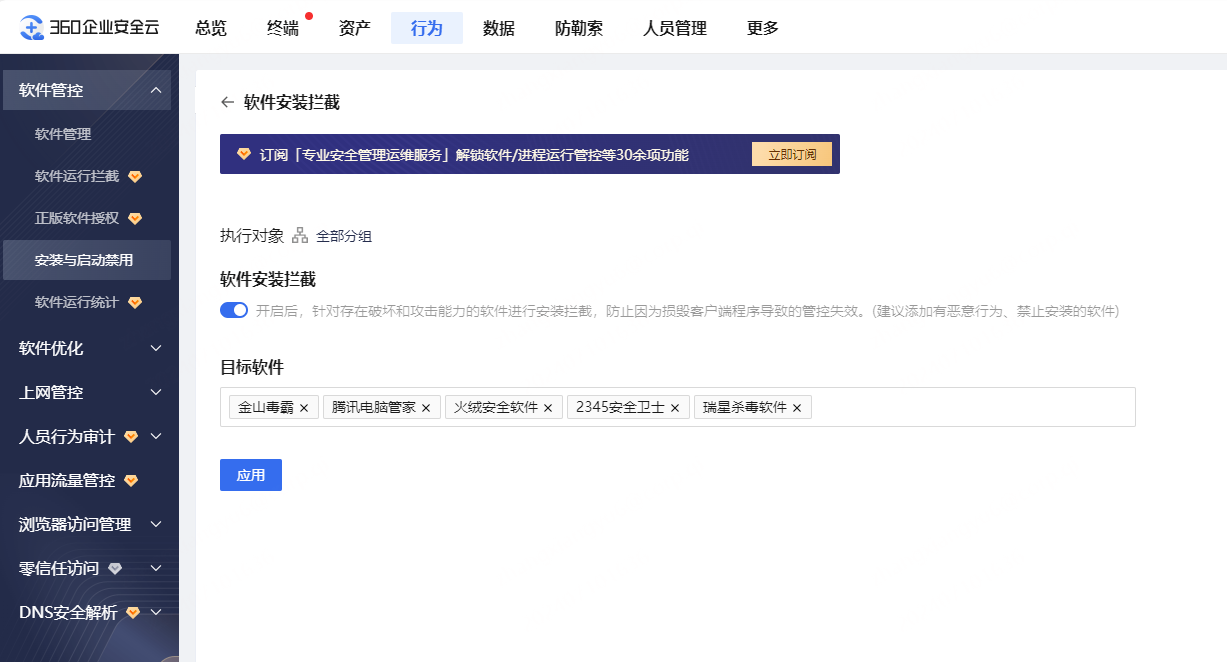
Task: Open the 更多 menu
Action: 763,28
